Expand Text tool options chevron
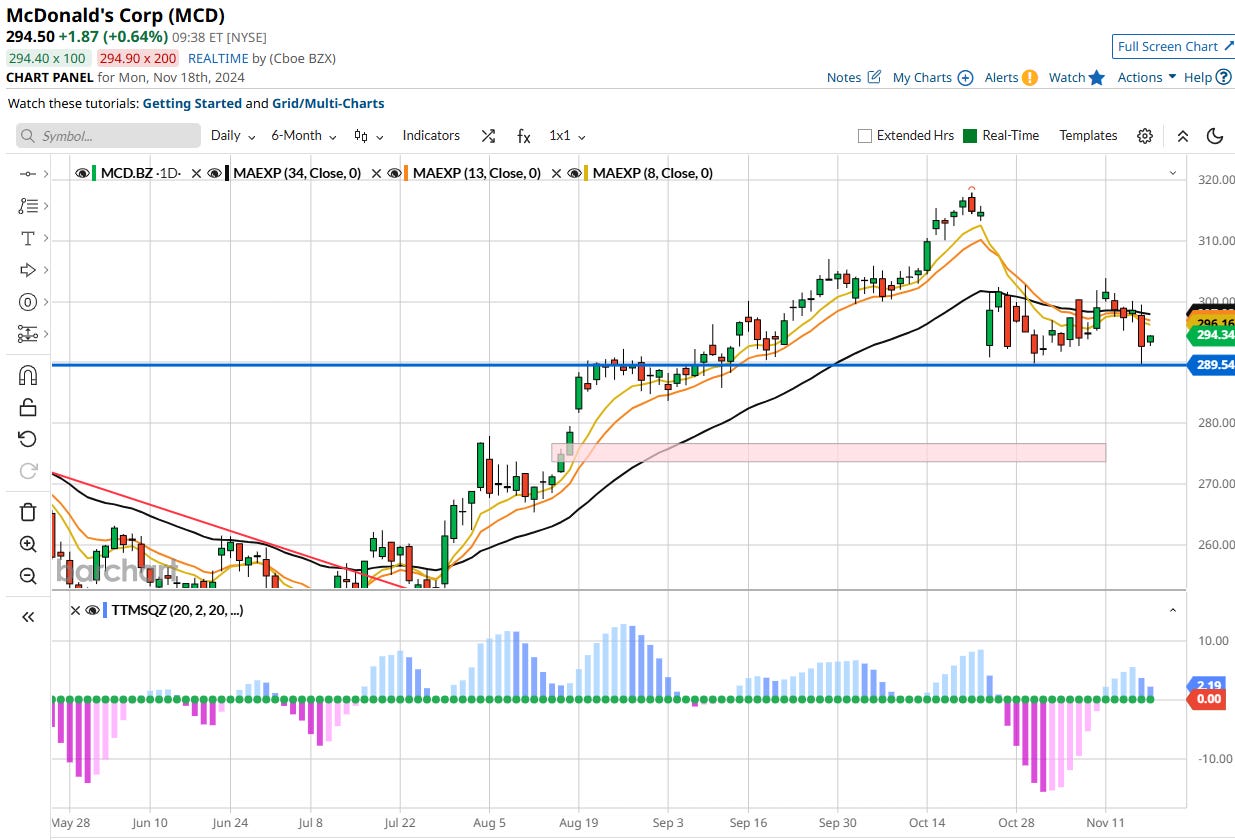The height and width of the screenshot is (840, 1235). 46,238
